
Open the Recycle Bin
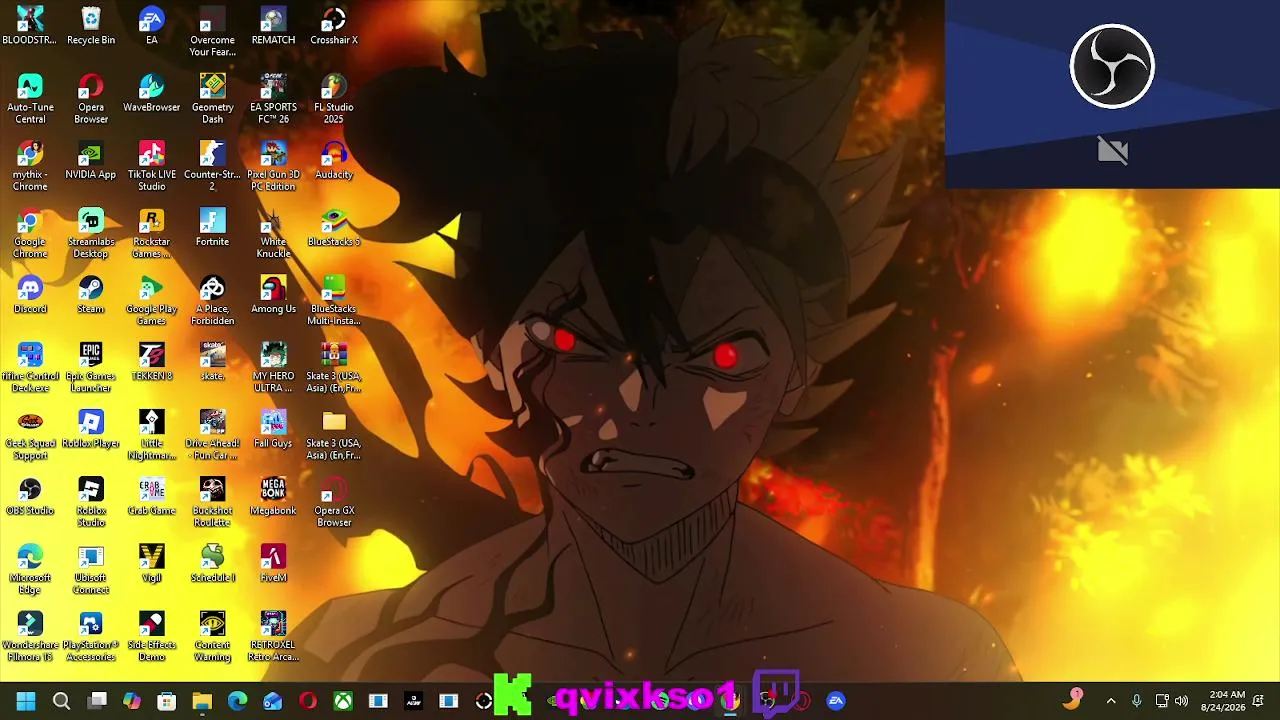coord(91,27)
